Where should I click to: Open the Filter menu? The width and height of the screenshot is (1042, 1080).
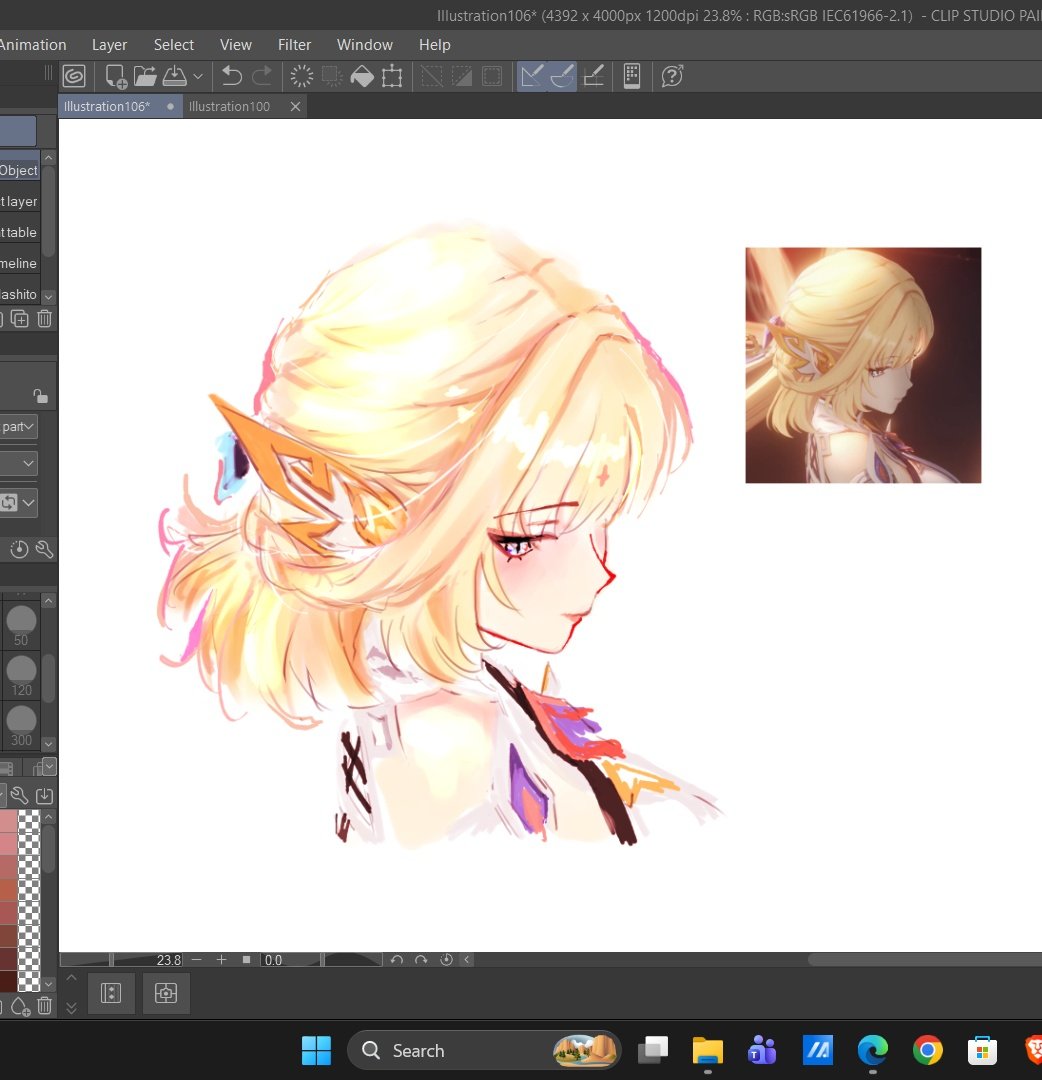[x=294, y=45]
